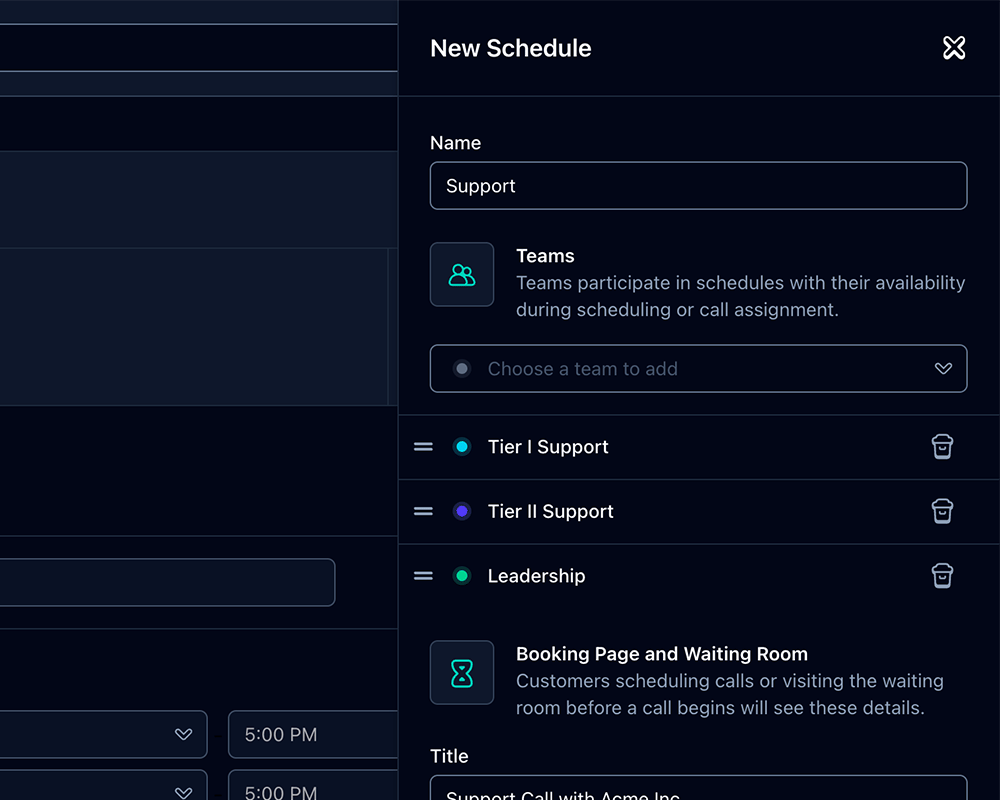The height and width of the screenshot is (800, 1000).
Task: Click the New Schedule heading
Action: (510, 48)
